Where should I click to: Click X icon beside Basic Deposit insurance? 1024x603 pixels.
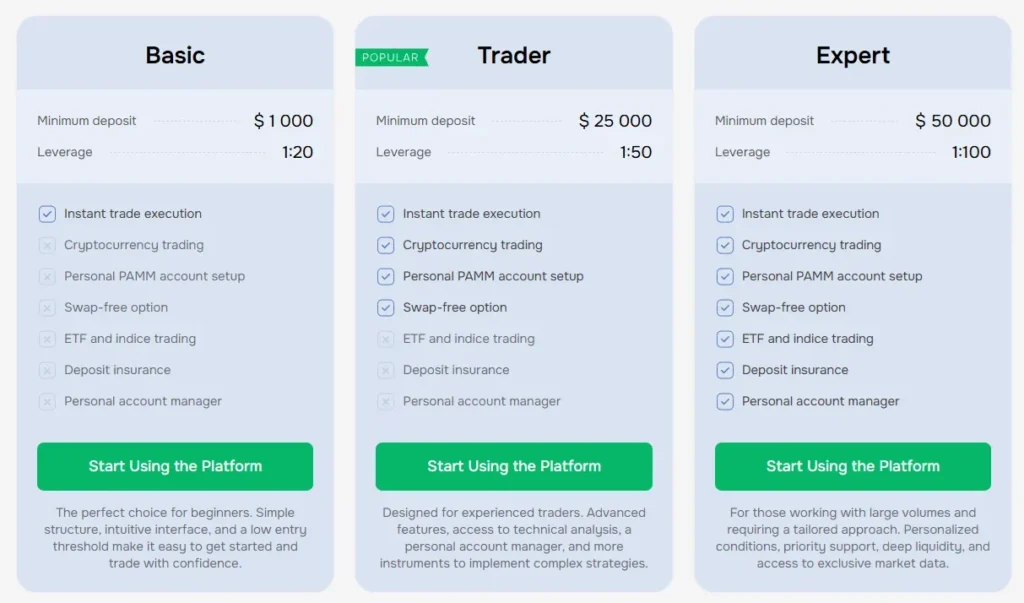(x=47, y=370)
